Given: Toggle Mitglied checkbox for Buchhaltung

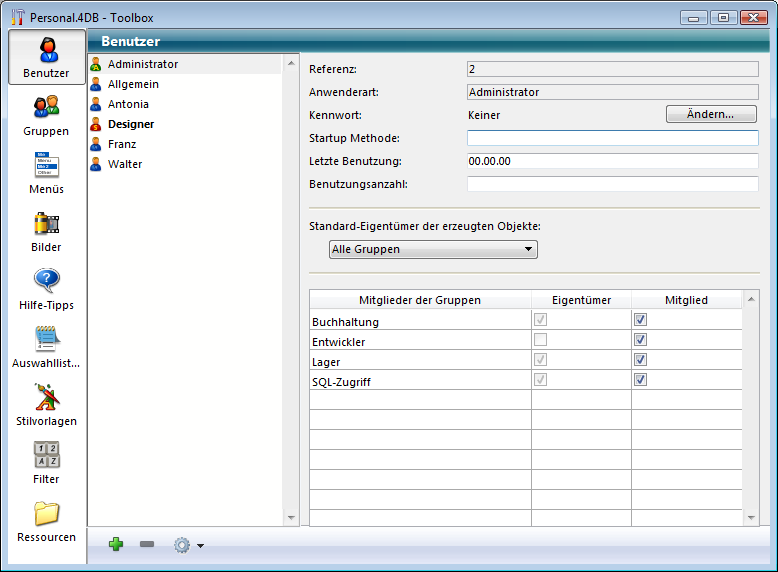Looking at the screenshot, I should click(641, 321).
